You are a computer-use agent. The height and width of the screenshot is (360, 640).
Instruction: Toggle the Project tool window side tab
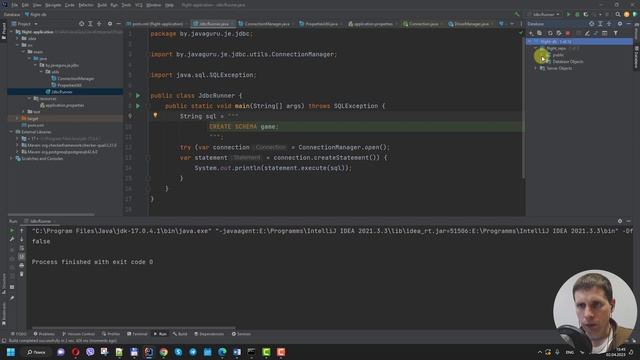(x=4, y=31)
